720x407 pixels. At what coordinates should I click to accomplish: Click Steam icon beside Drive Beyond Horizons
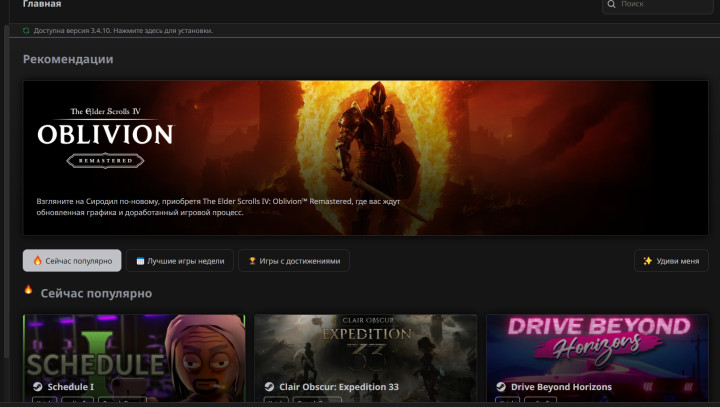(501, 387)
